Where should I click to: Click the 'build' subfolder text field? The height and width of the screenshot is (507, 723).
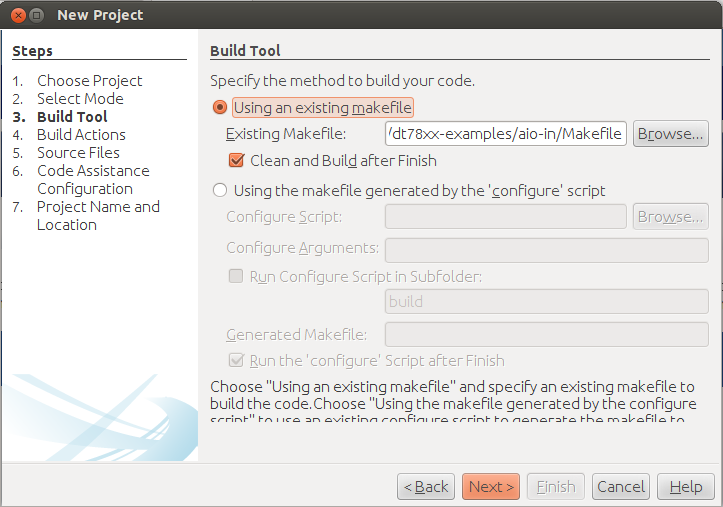pyautogui.click(x=546, y=301)
